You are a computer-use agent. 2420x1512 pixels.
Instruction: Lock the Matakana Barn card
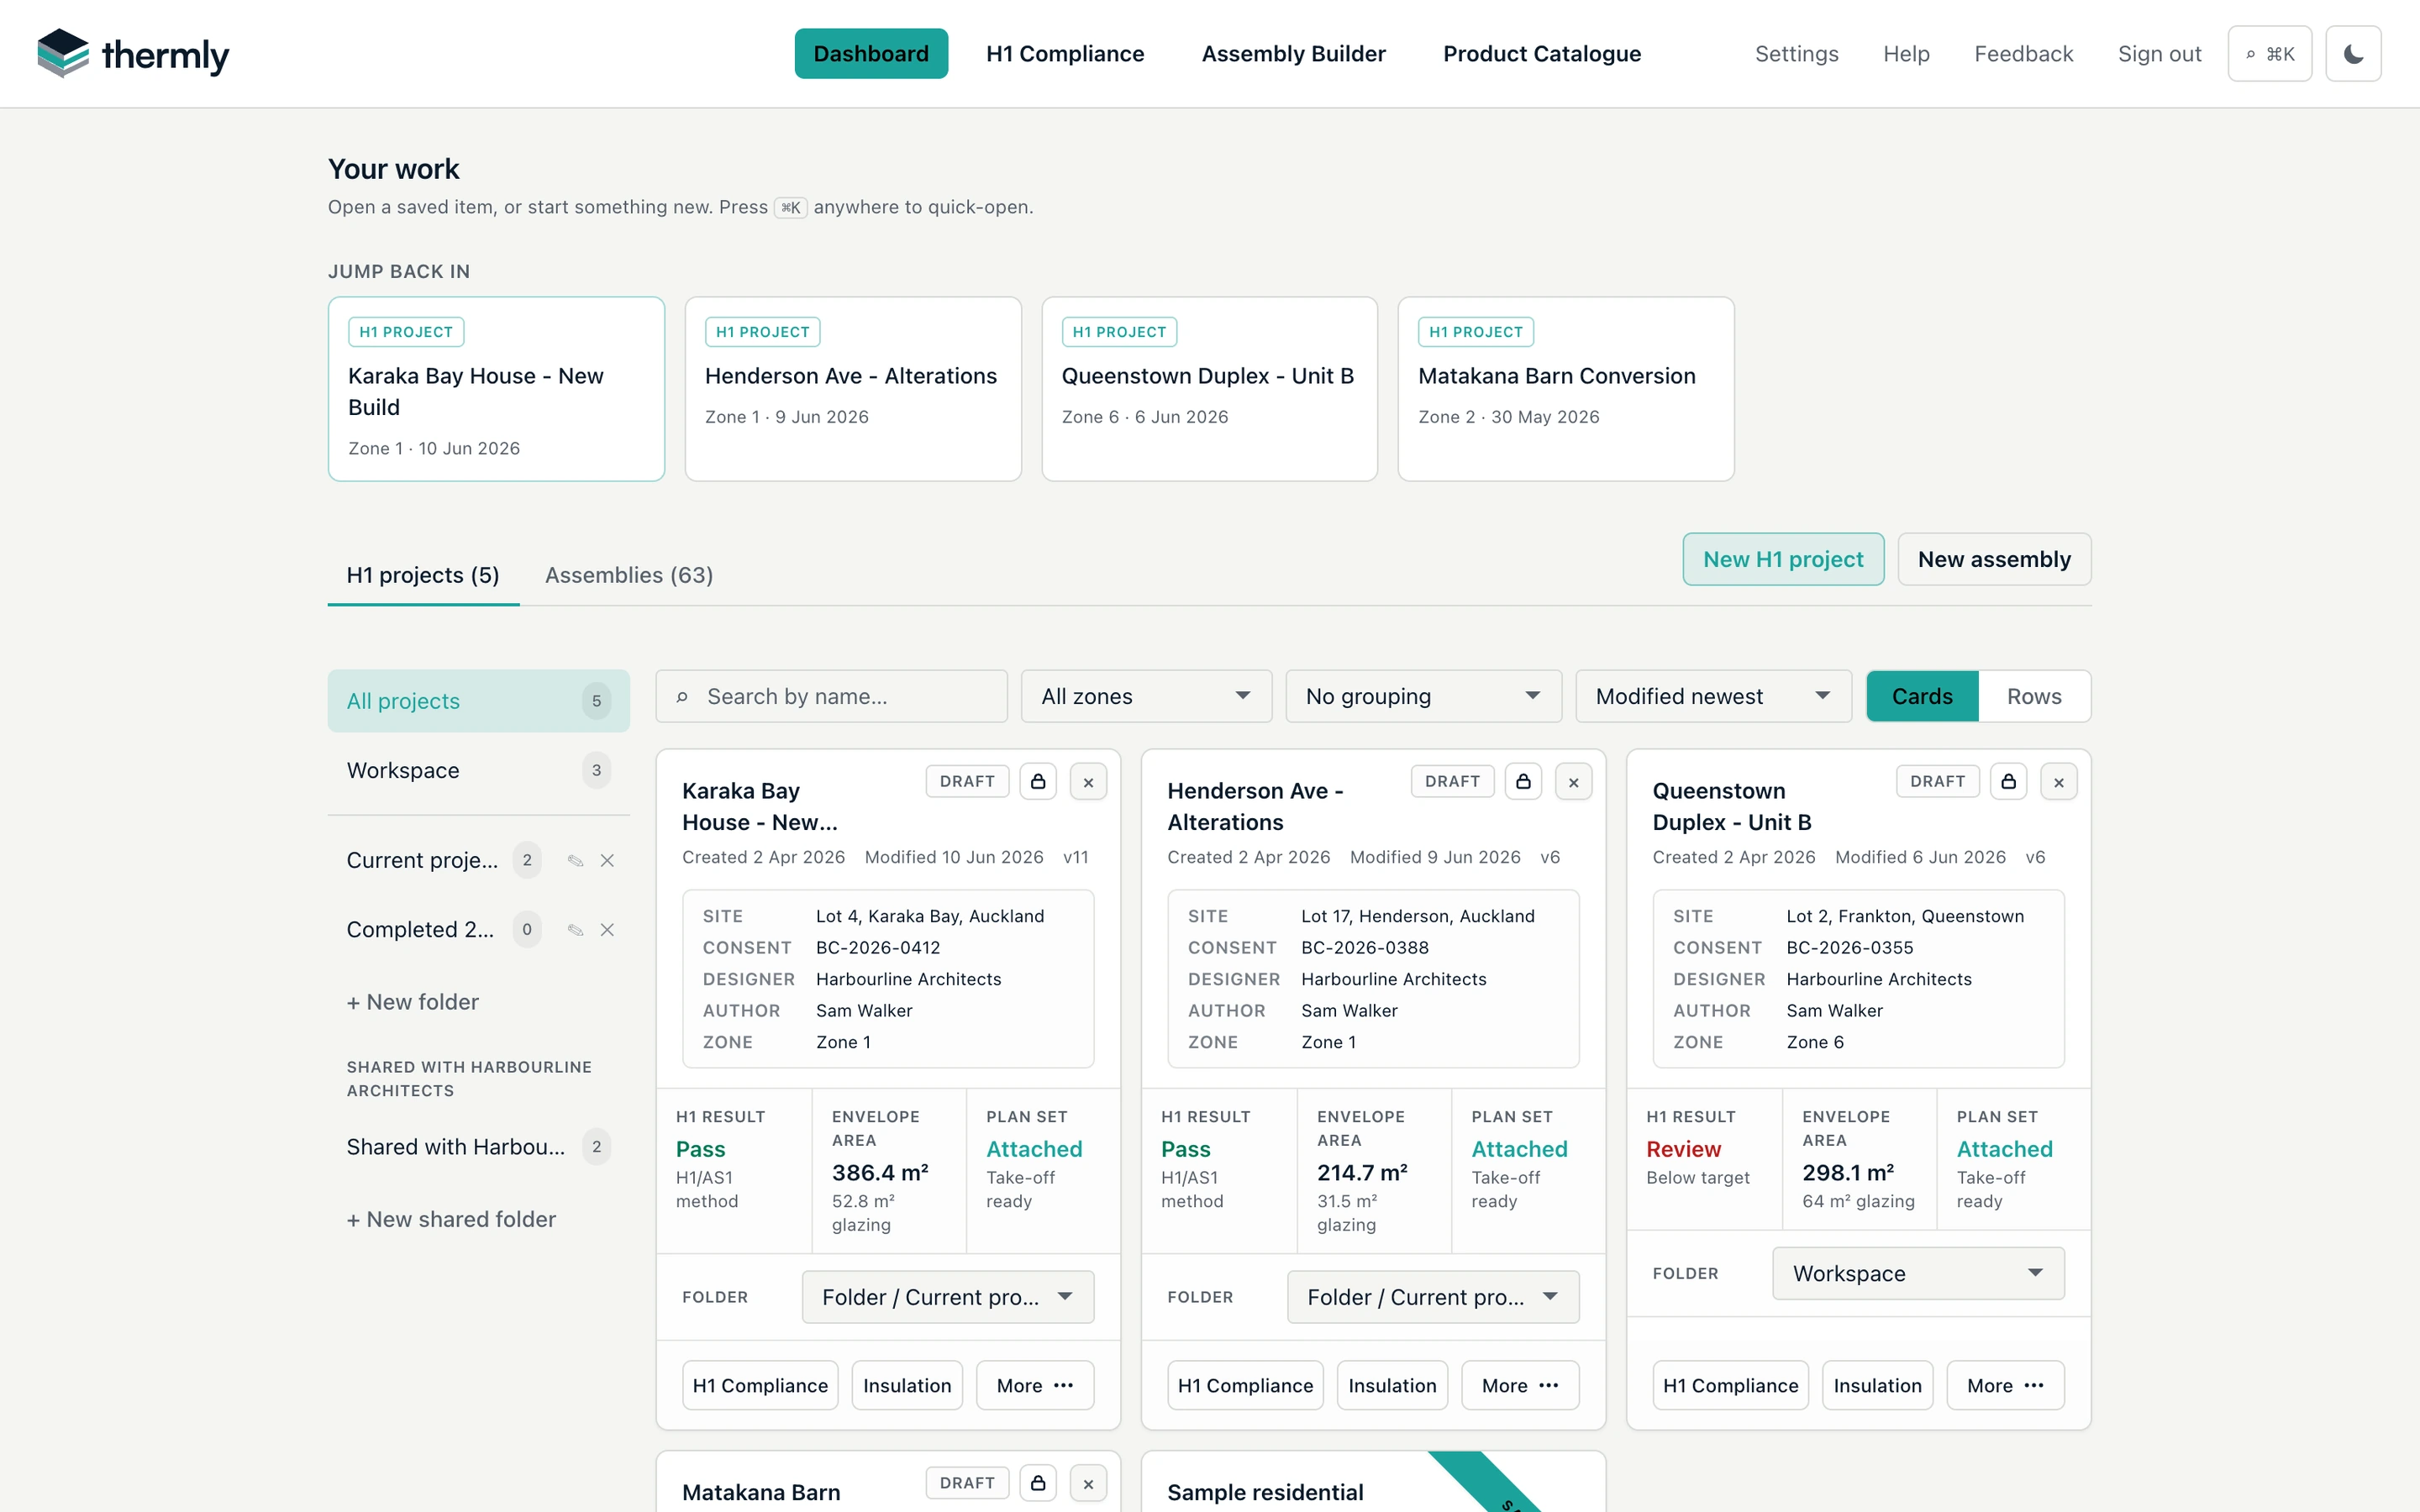pos(1038,1483)
